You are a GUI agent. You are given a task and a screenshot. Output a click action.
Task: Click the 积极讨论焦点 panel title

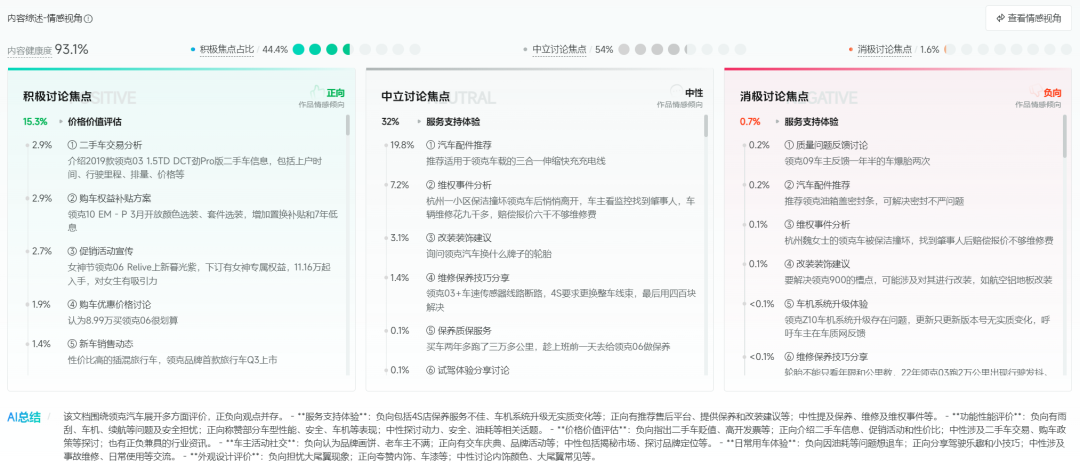[55, 97]
